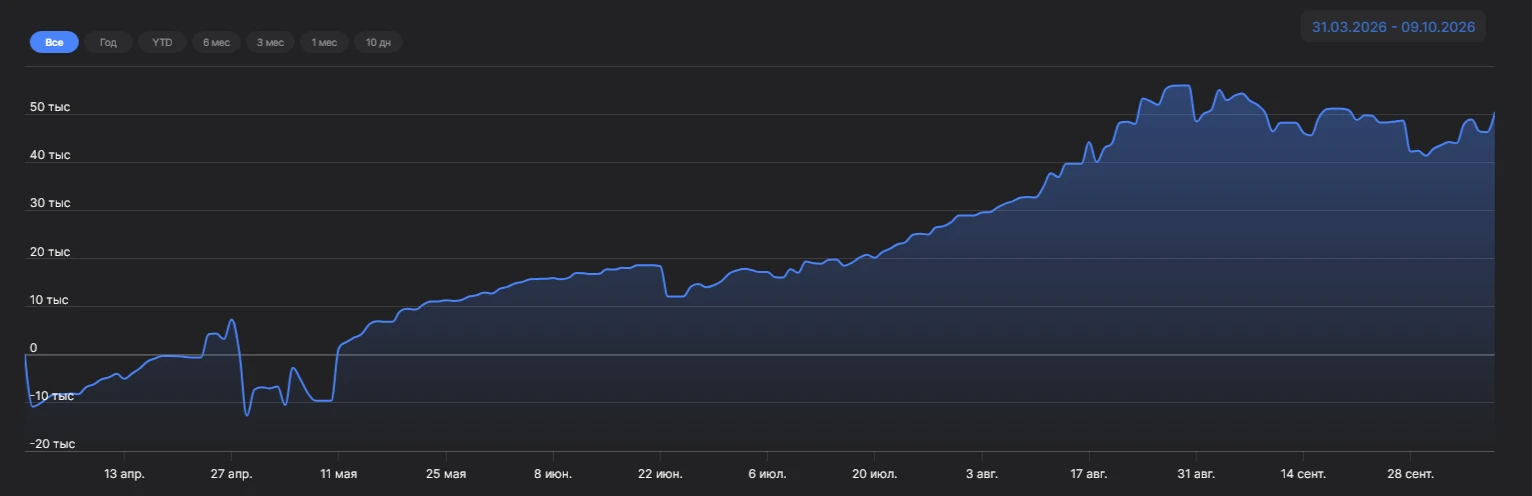Click the '13 апр.' date label
This screenshot has width=1532, height=496.
coord(125,473)
